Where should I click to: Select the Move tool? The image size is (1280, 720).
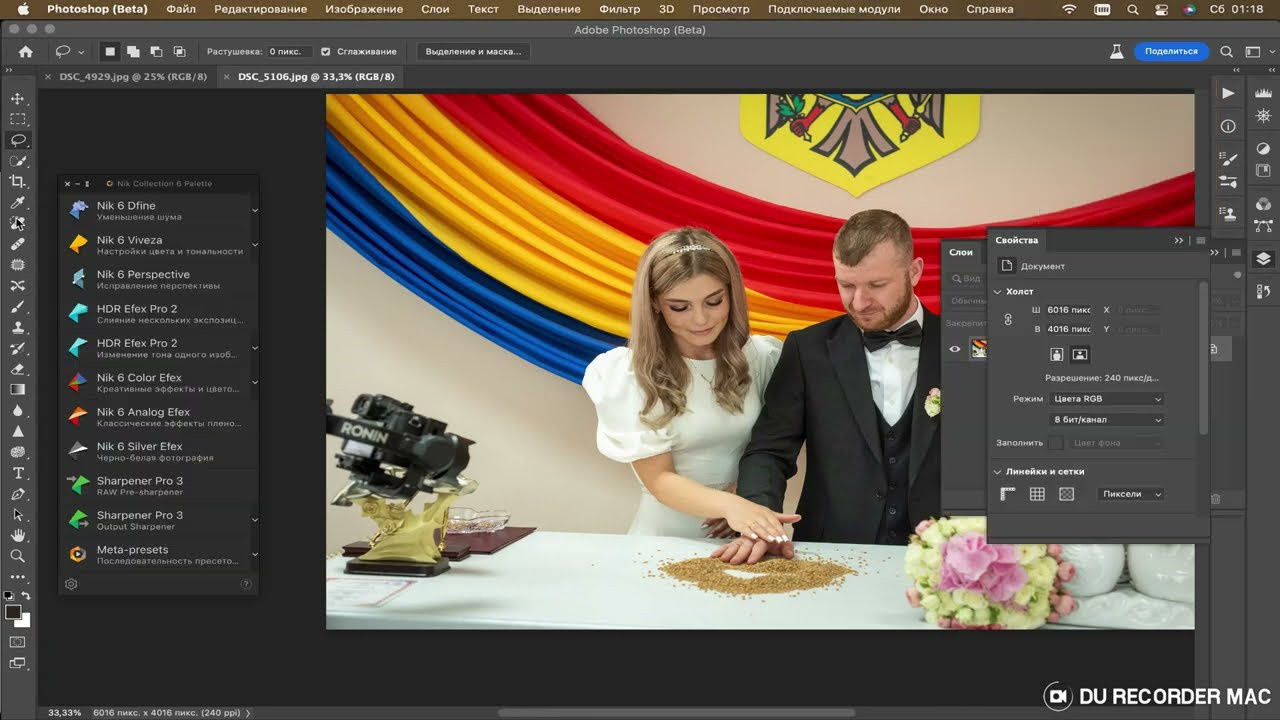point(17,98)
